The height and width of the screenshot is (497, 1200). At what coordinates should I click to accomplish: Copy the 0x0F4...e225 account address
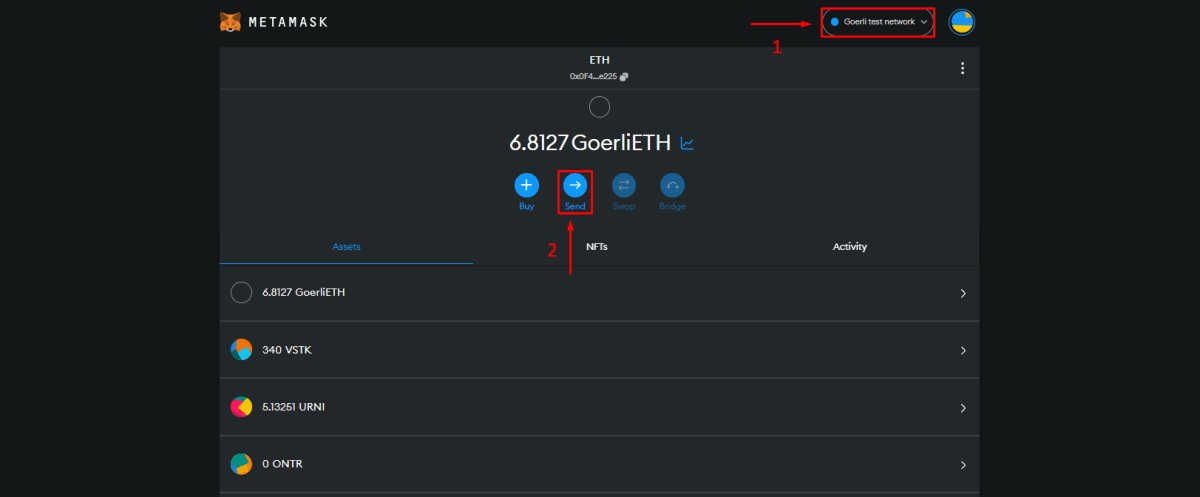[599, 76]
